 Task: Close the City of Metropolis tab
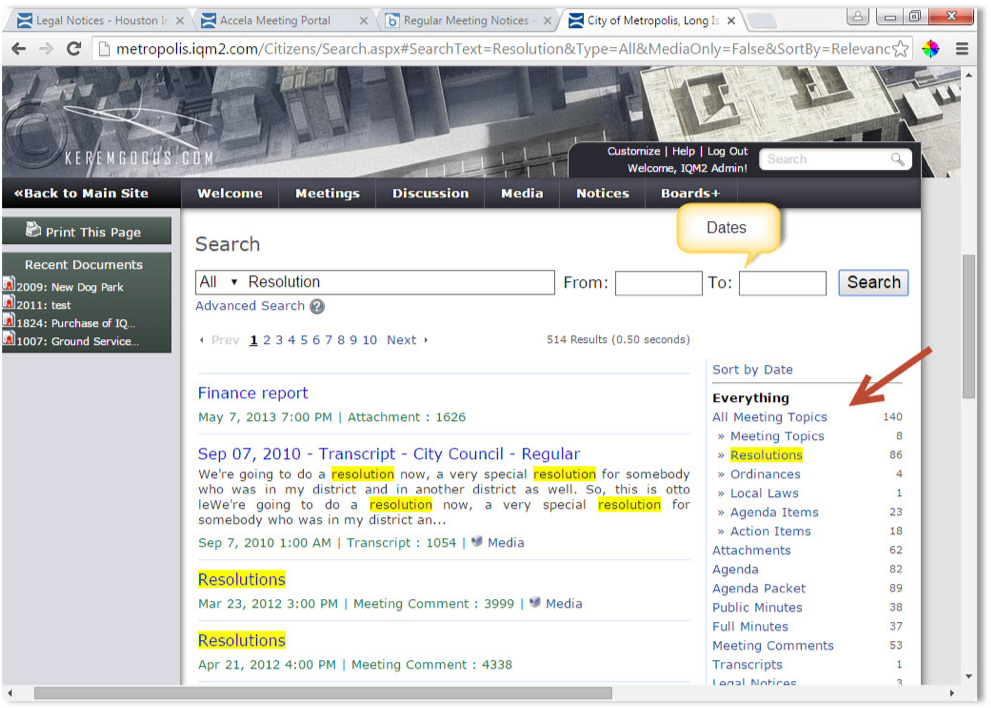731,21
